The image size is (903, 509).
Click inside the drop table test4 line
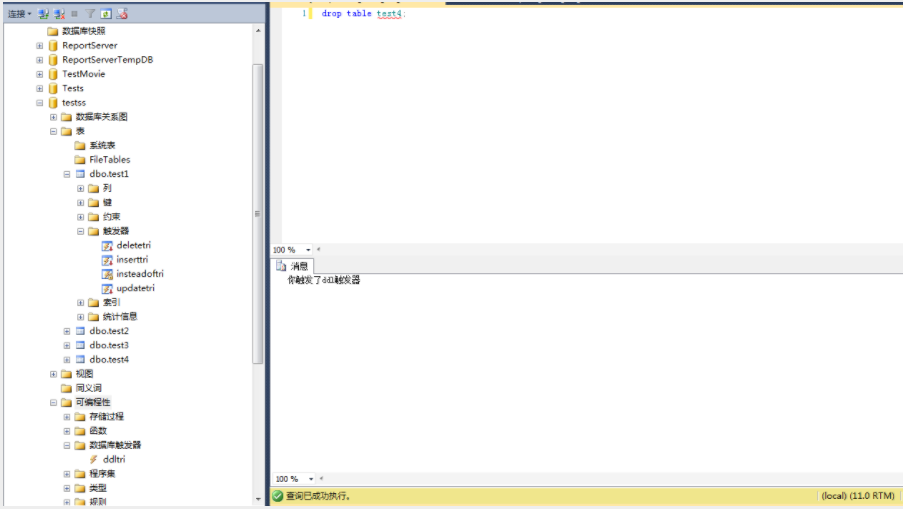coord(363,13)
